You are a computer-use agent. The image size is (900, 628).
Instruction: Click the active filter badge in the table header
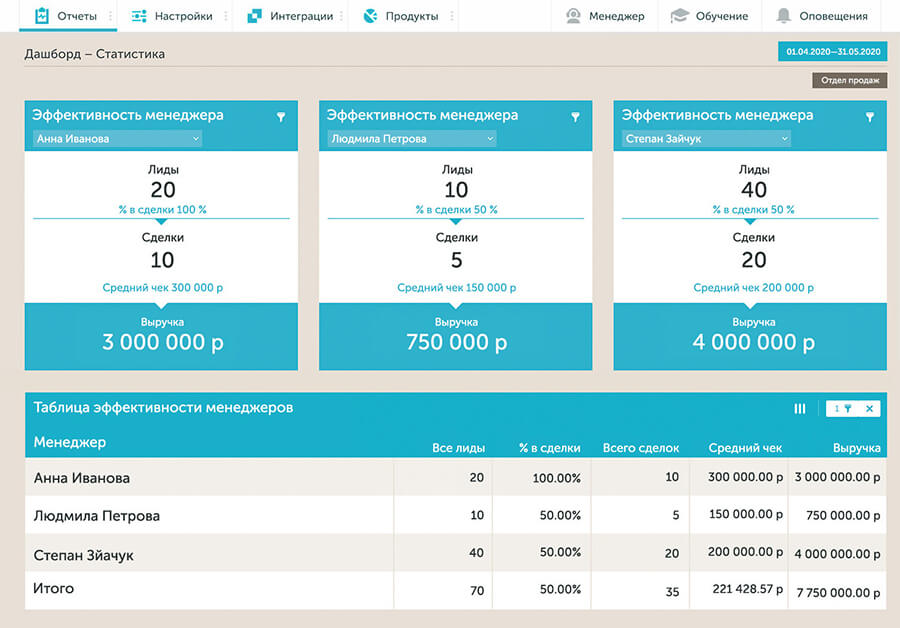[843, 409]
